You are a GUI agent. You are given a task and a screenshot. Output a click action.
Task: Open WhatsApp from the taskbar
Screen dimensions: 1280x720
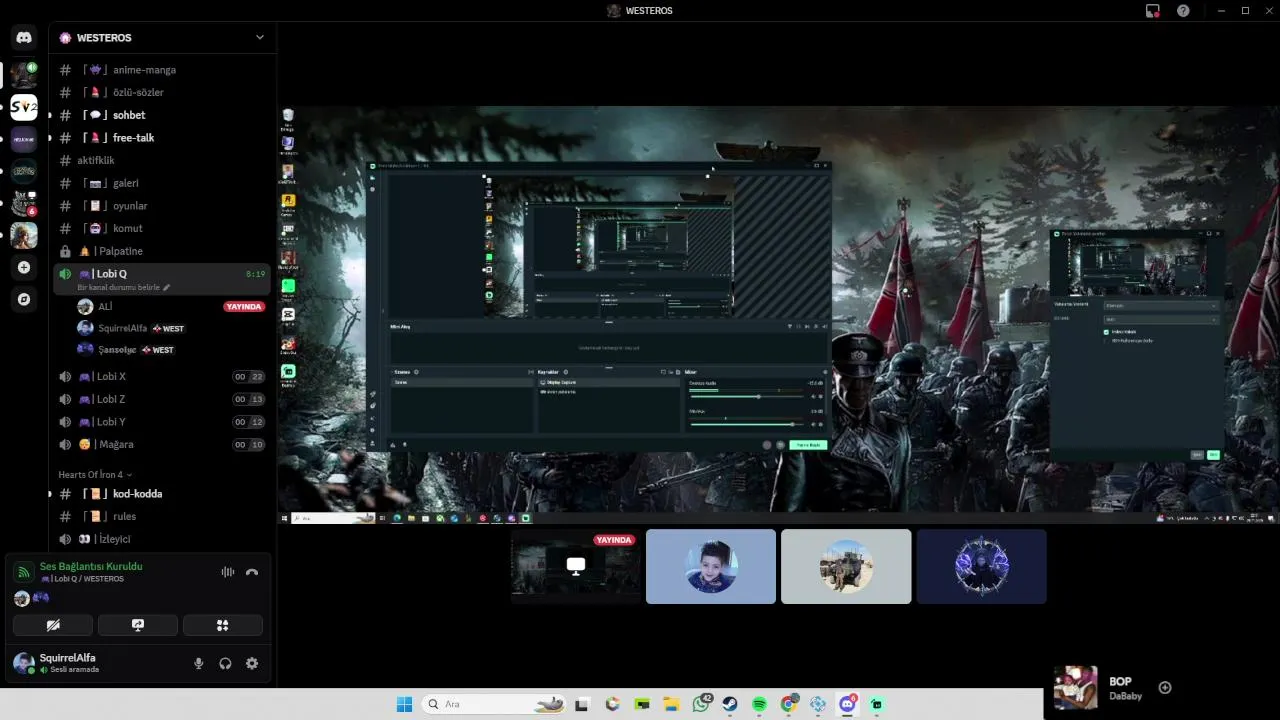(700, 704)
